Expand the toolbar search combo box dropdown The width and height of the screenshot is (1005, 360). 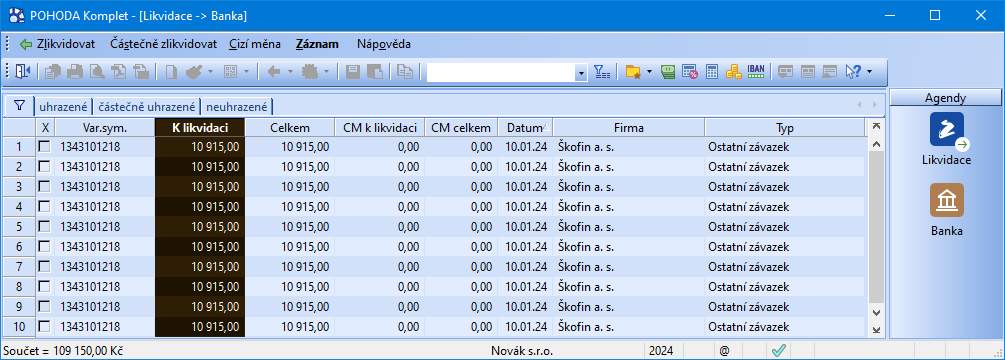click(x=581, y=72)
